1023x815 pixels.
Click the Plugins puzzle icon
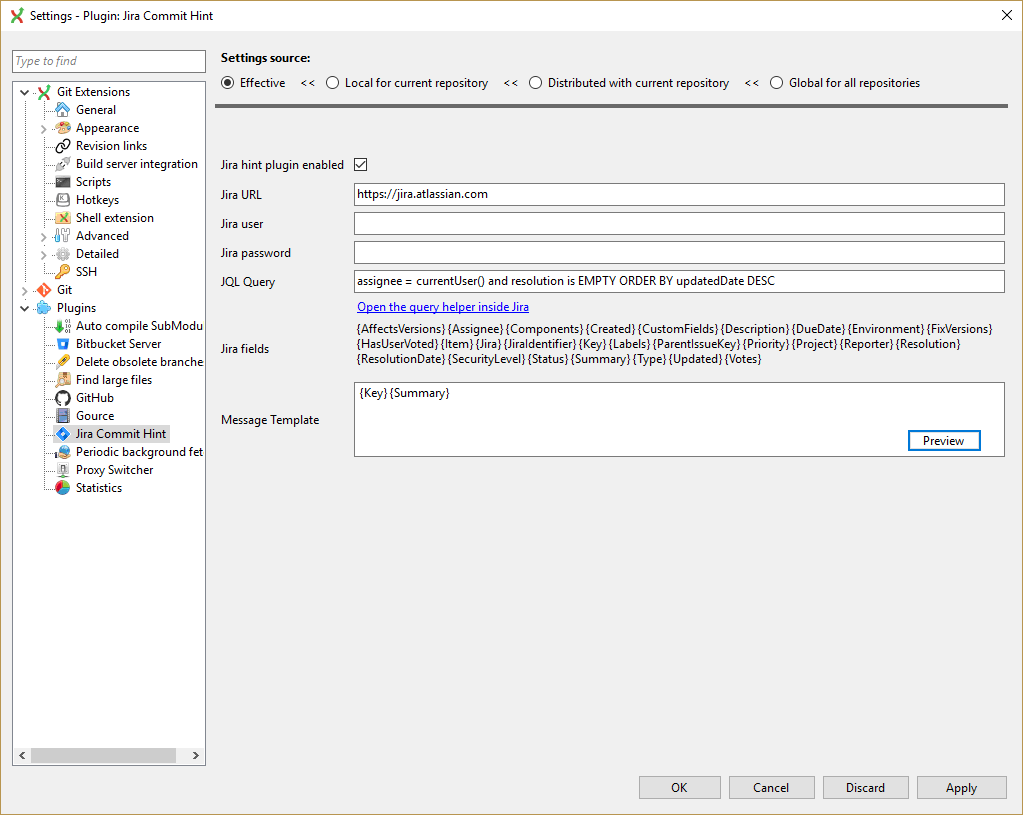(44, 307)
